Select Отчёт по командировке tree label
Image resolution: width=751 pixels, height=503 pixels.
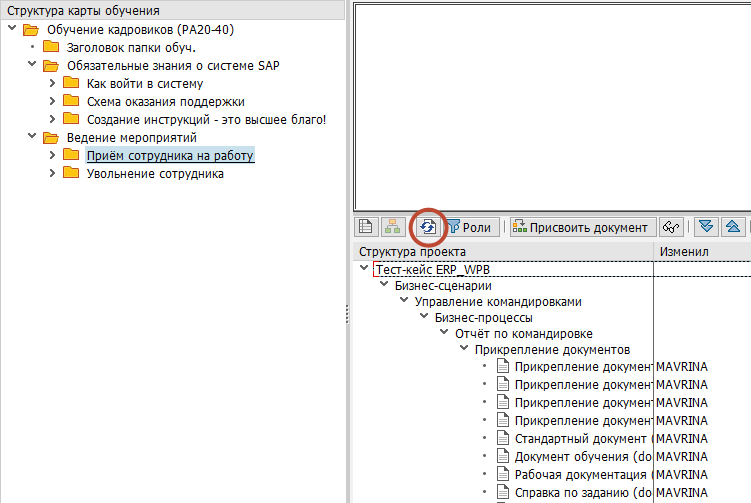524,333
